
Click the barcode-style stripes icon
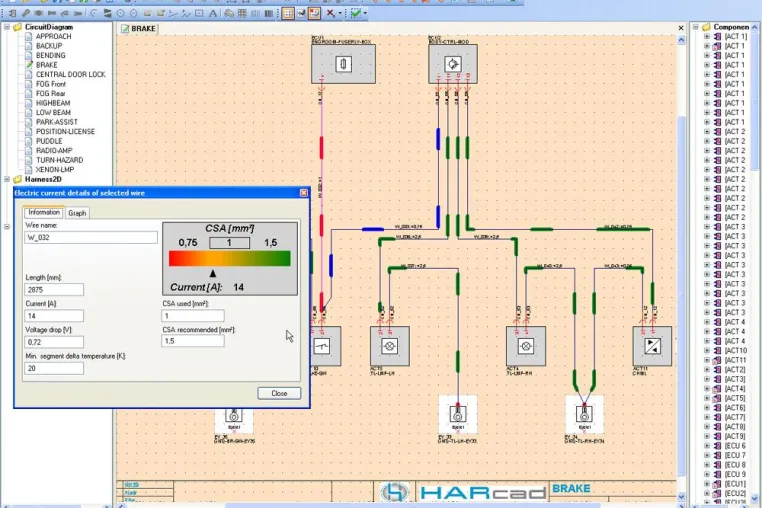click(268, 14)
